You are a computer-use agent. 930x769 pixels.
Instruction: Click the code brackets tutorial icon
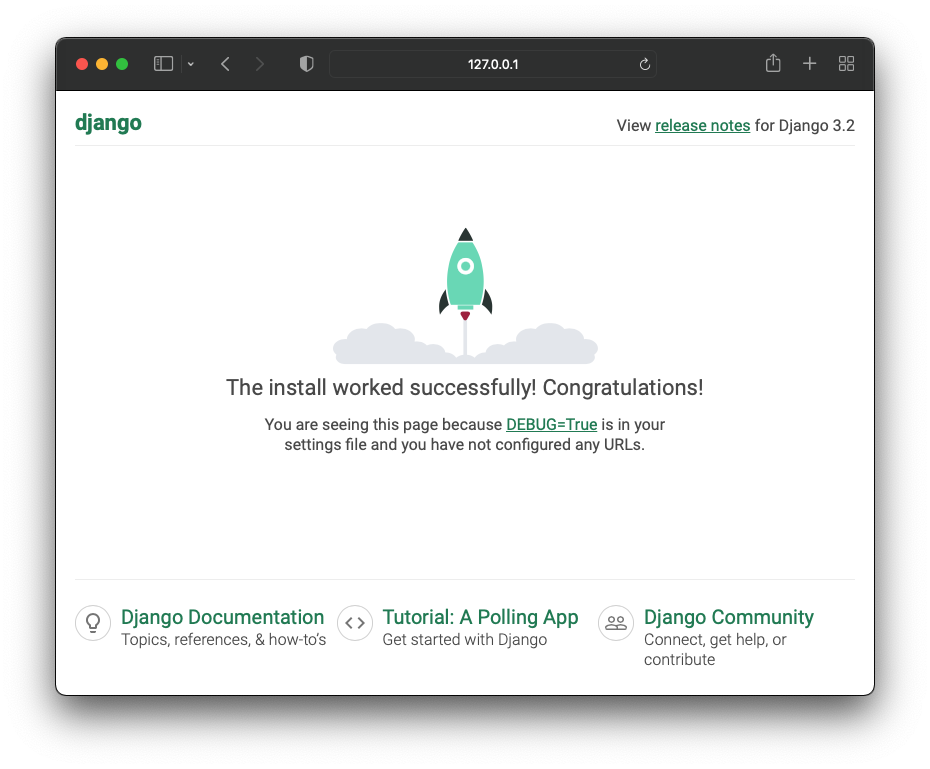(x=355, y=623)
